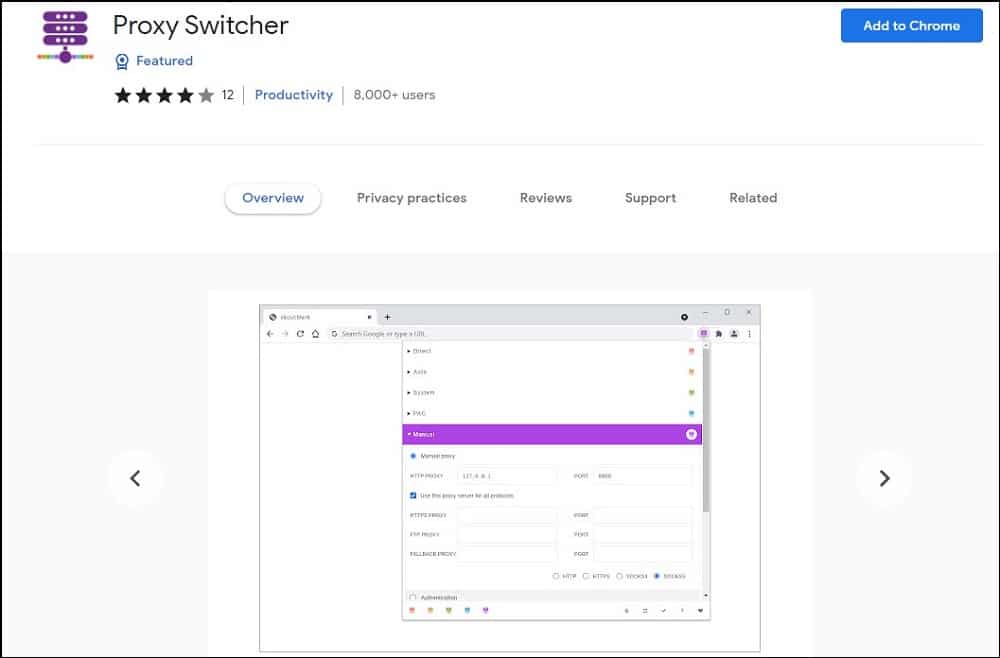Click the Add to Chrome button

pyautogui.click(x=911, y=26)
